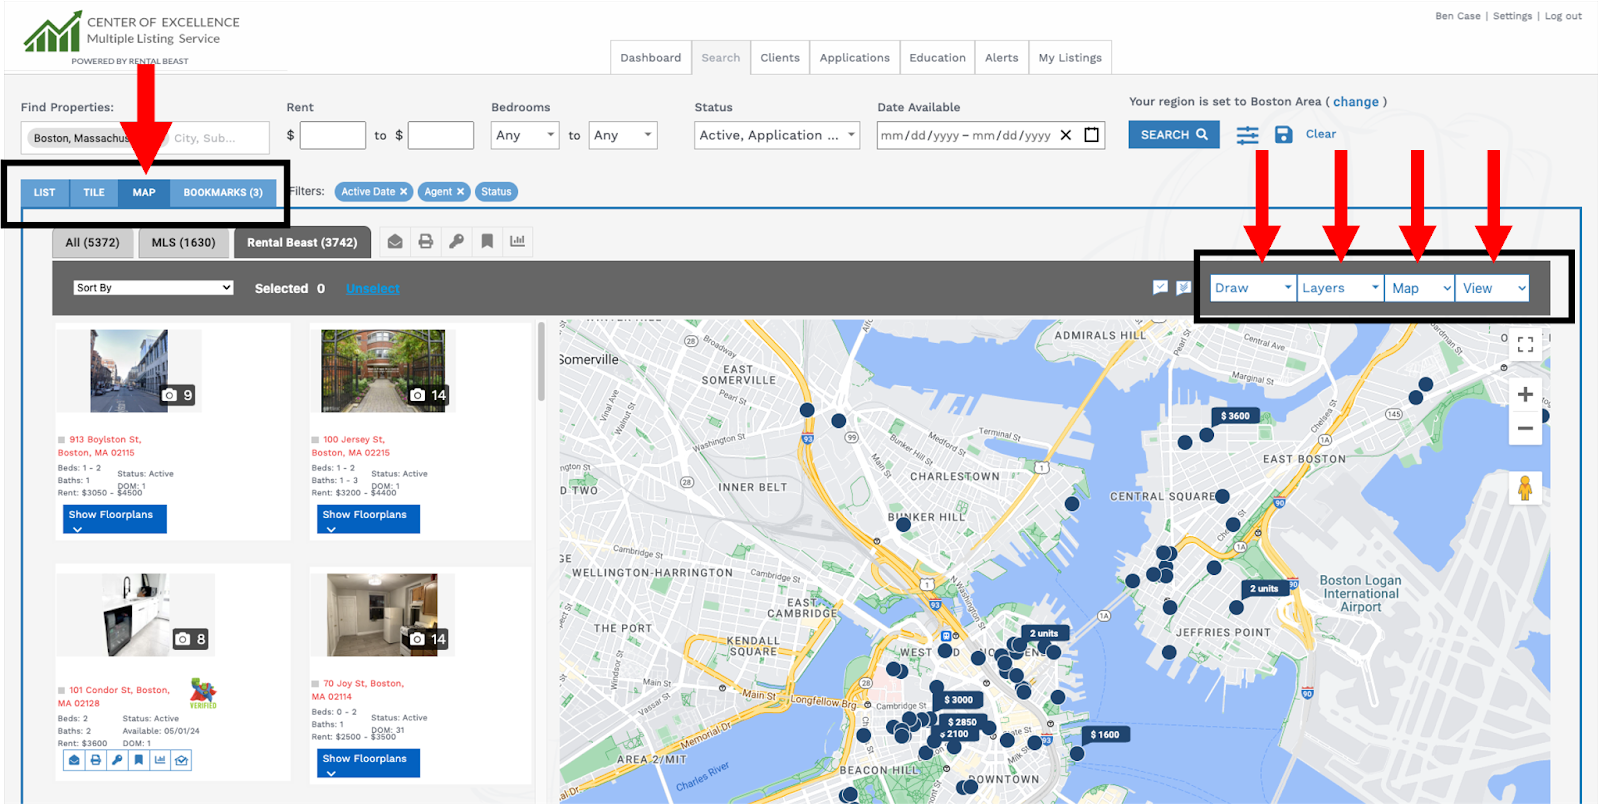Open advanced search filters sliders icon

[x=1247, y=135]
